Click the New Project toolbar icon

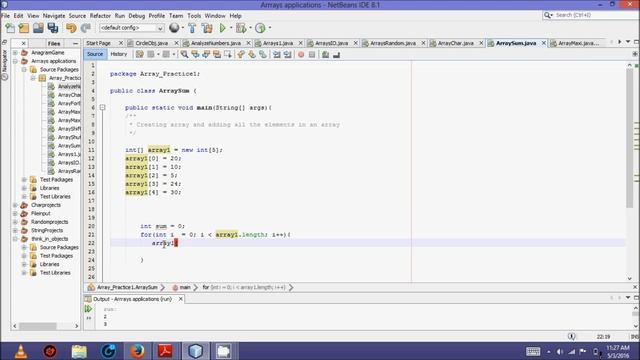click(24, 28)
